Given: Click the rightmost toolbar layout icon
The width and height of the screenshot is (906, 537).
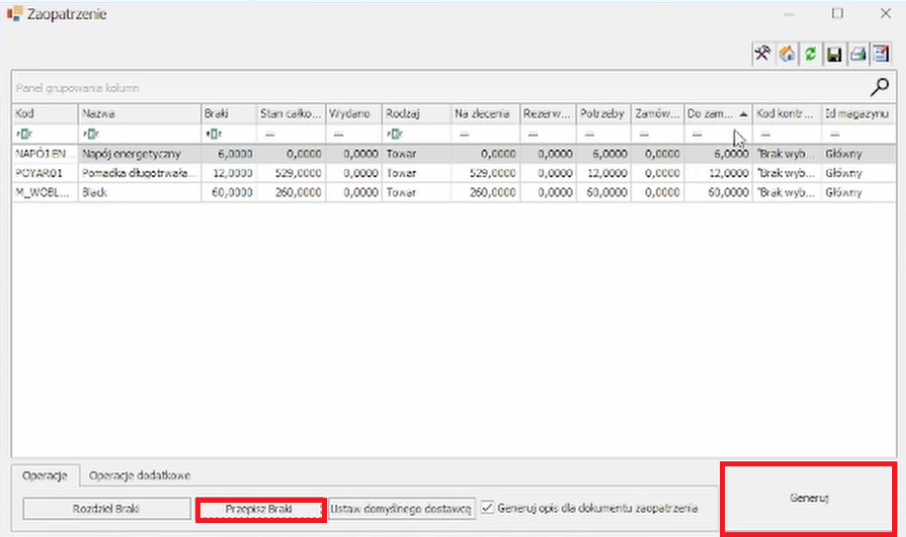Looking at the screenshot, I should tap(880, 55).
